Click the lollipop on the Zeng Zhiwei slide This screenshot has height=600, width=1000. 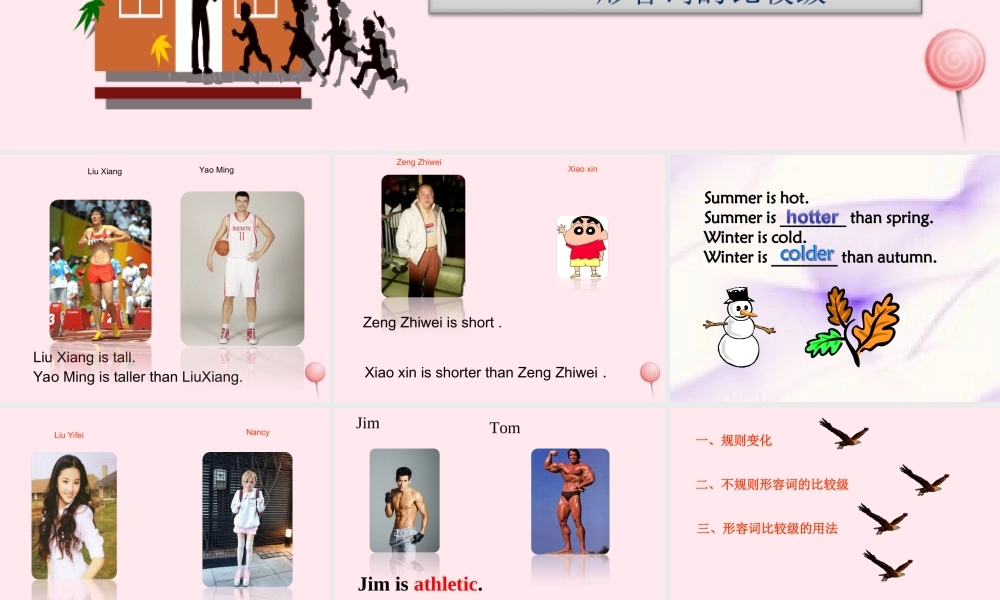(651, 379)
